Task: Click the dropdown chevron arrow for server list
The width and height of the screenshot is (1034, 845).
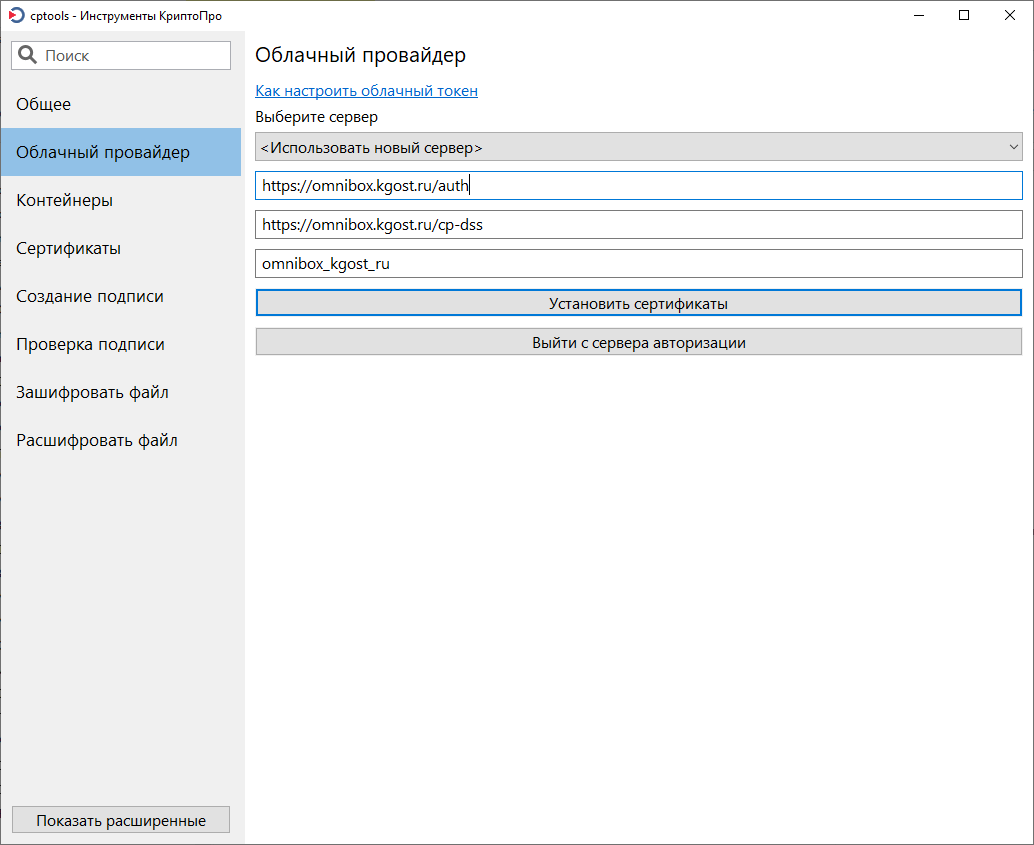Action: click(x=1014, y=148)
